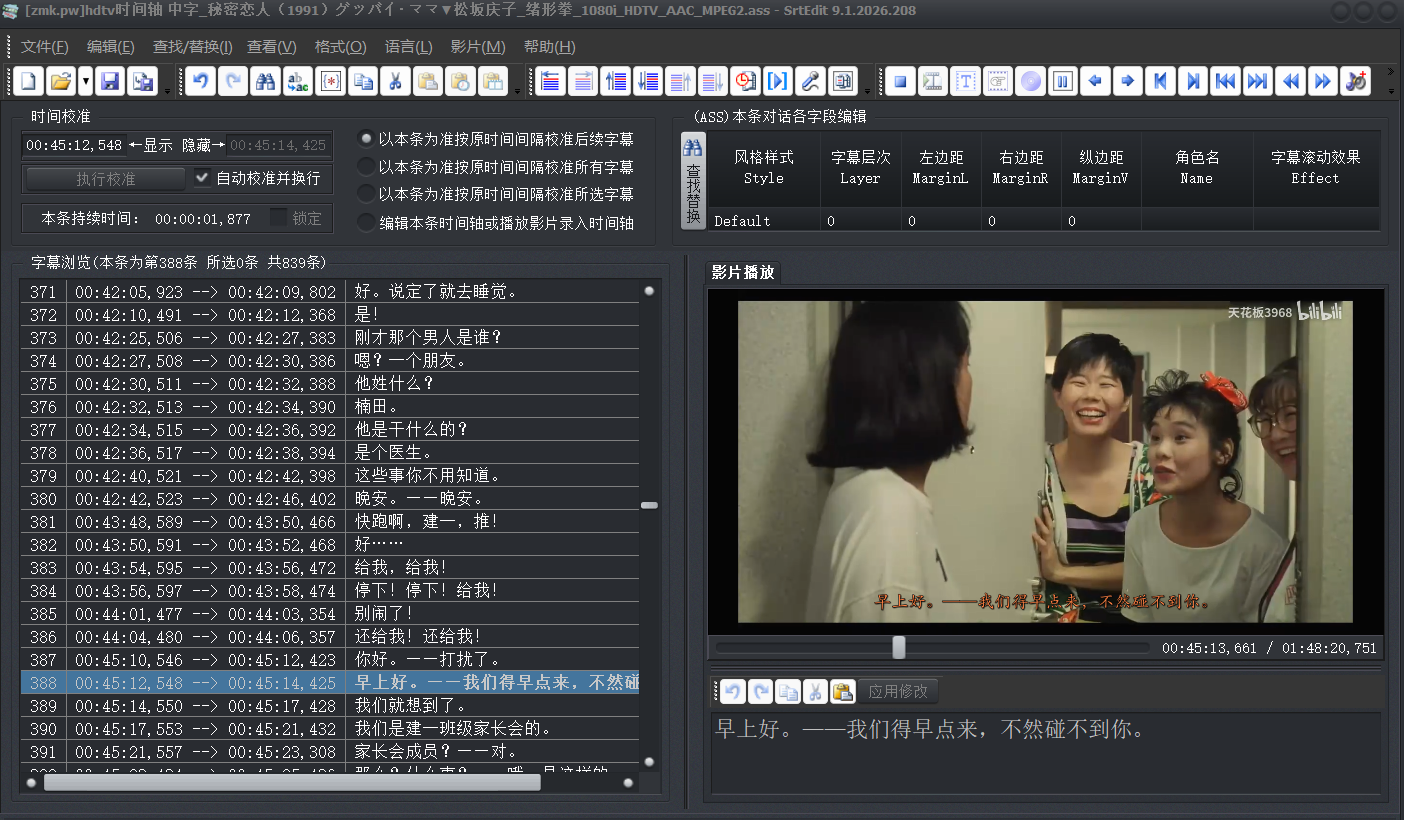Viewport: 1404px width, 820px height.
Task: Undo in the subtitle text editor toolbar
Action: click(x=733, y=691)
